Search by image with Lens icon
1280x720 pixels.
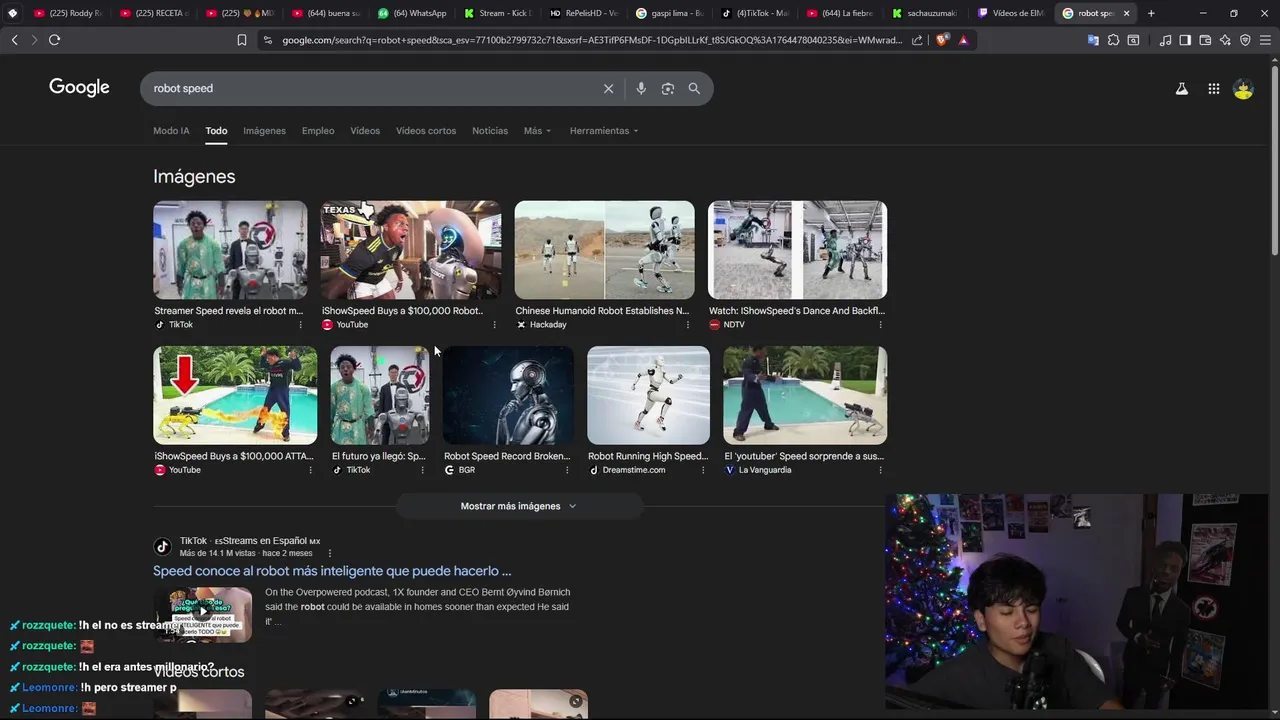click(x=667, y=88)
